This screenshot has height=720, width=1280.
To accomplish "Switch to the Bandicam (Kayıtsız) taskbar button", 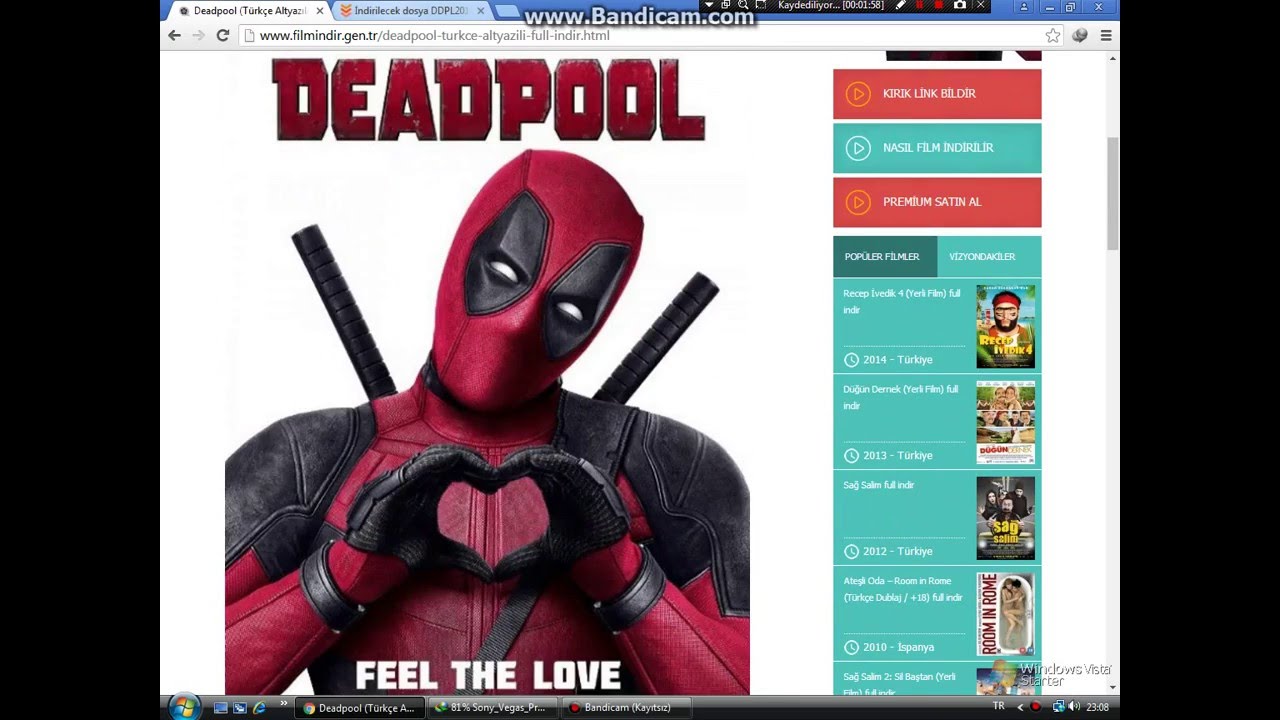I will click(x=627, y=708).
